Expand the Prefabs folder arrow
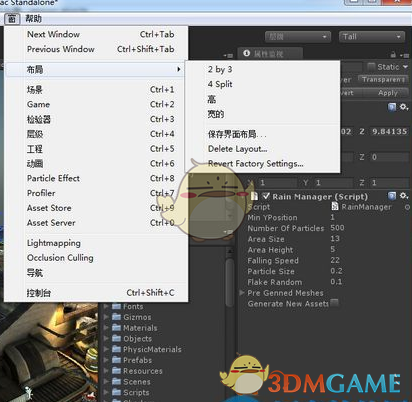Viewport: 412px width, 402px height. pos(106,360)
